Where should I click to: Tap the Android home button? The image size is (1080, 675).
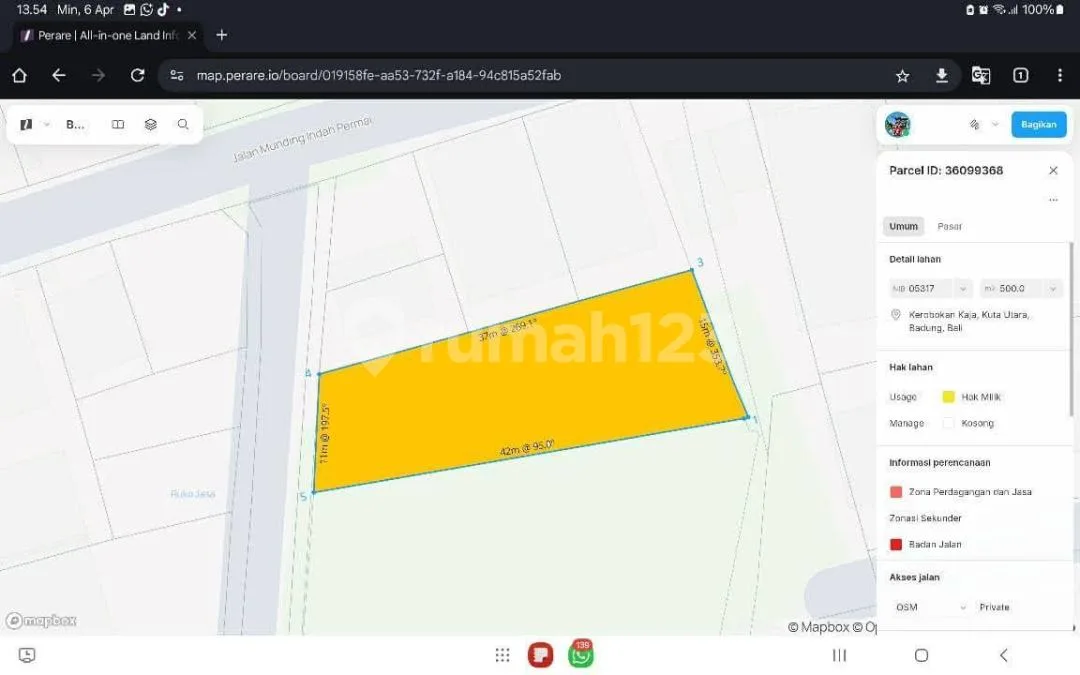point(921,655)
